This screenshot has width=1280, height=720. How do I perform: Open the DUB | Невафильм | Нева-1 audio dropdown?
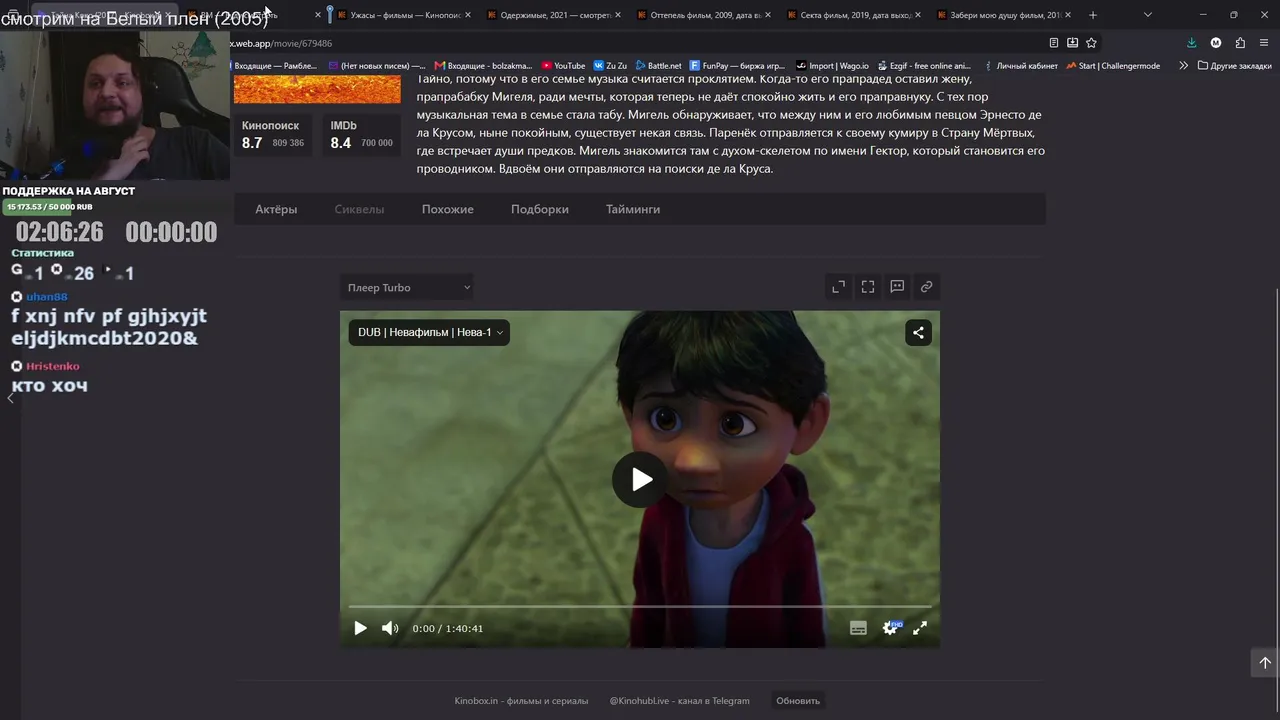pyautogui.click(x=429, y=332)
